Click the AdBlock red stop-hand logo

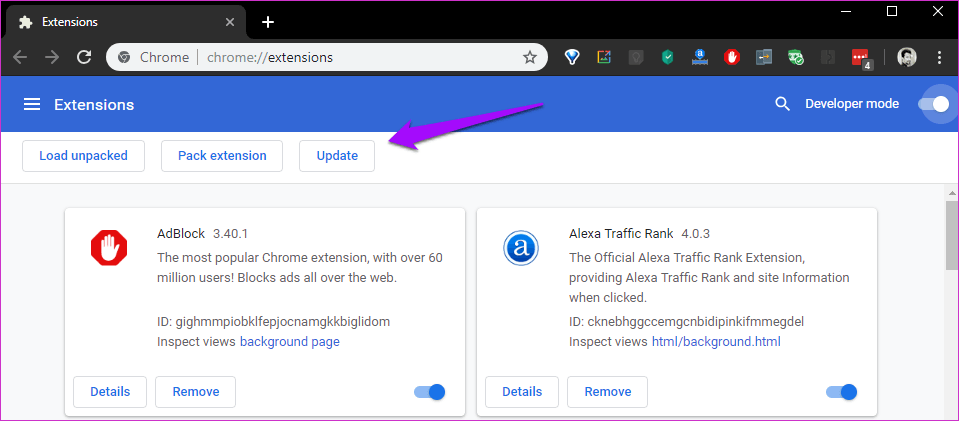pos(109,248)
